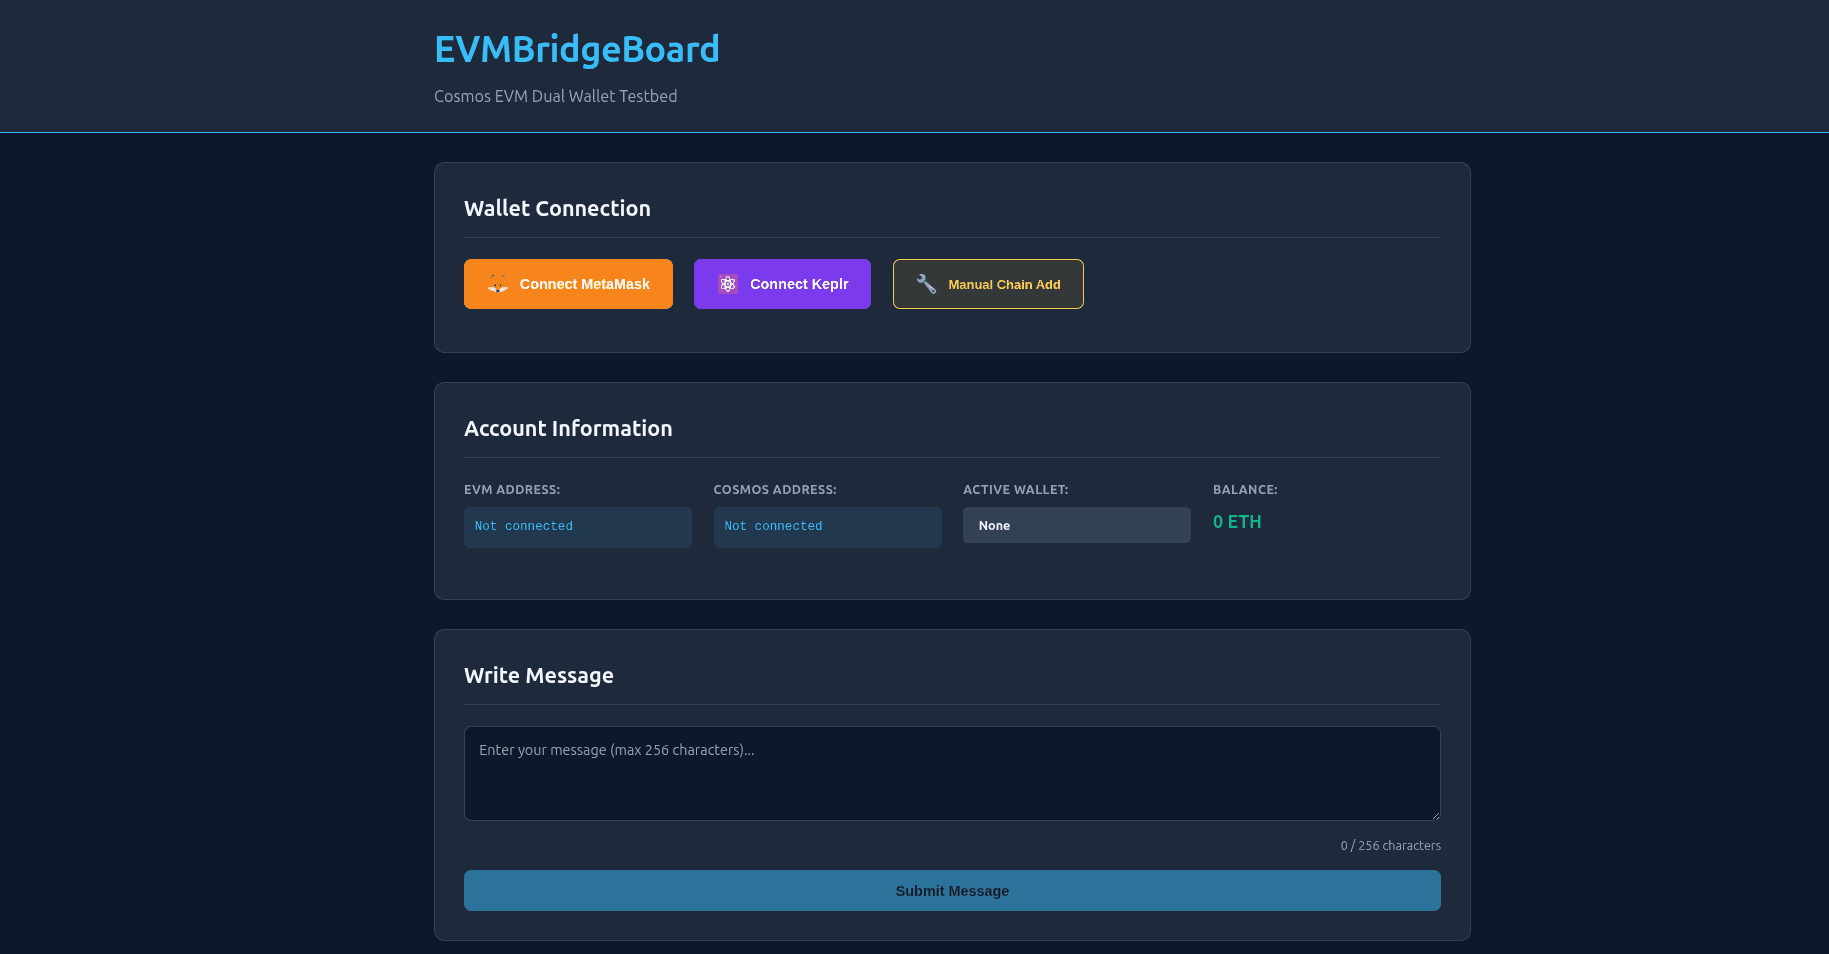Click the MetaMask fox icon
This screenshot has height=954, width=1829.
(x=498, y=284)
